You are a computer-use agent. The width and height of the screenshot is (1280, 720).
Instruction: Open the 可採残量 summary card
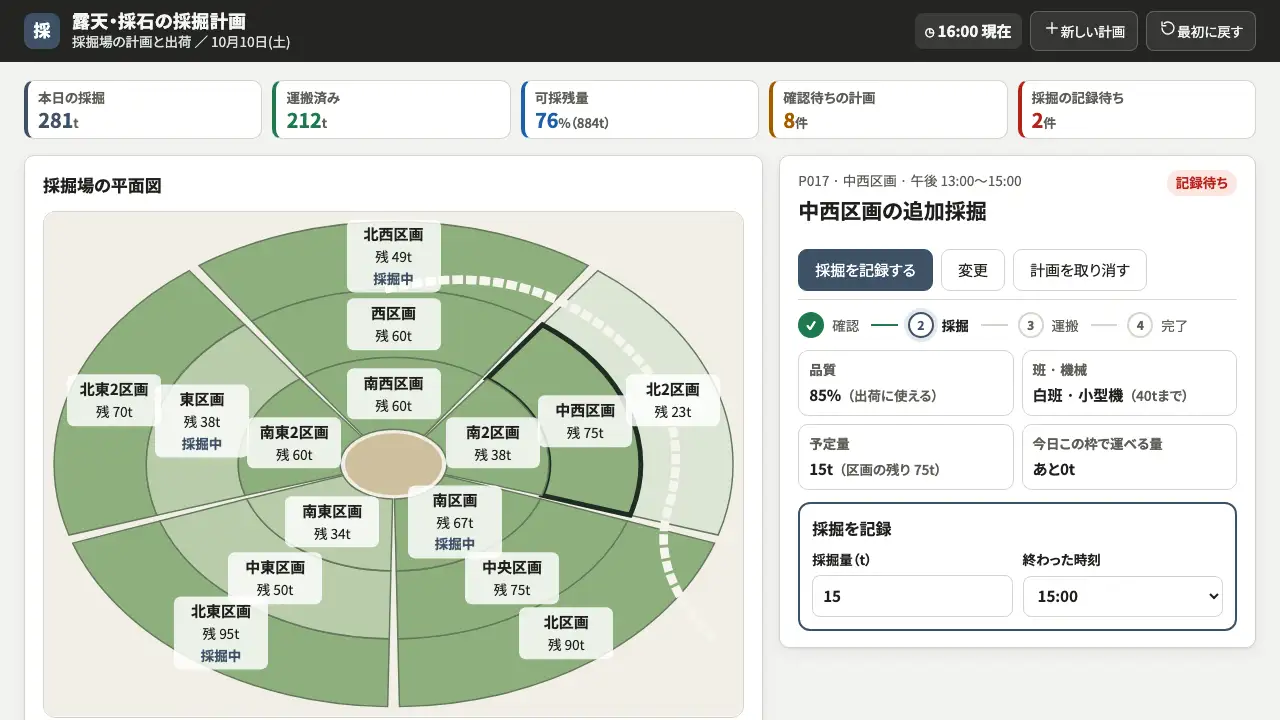pyautogui.click(x=640, y=110)
